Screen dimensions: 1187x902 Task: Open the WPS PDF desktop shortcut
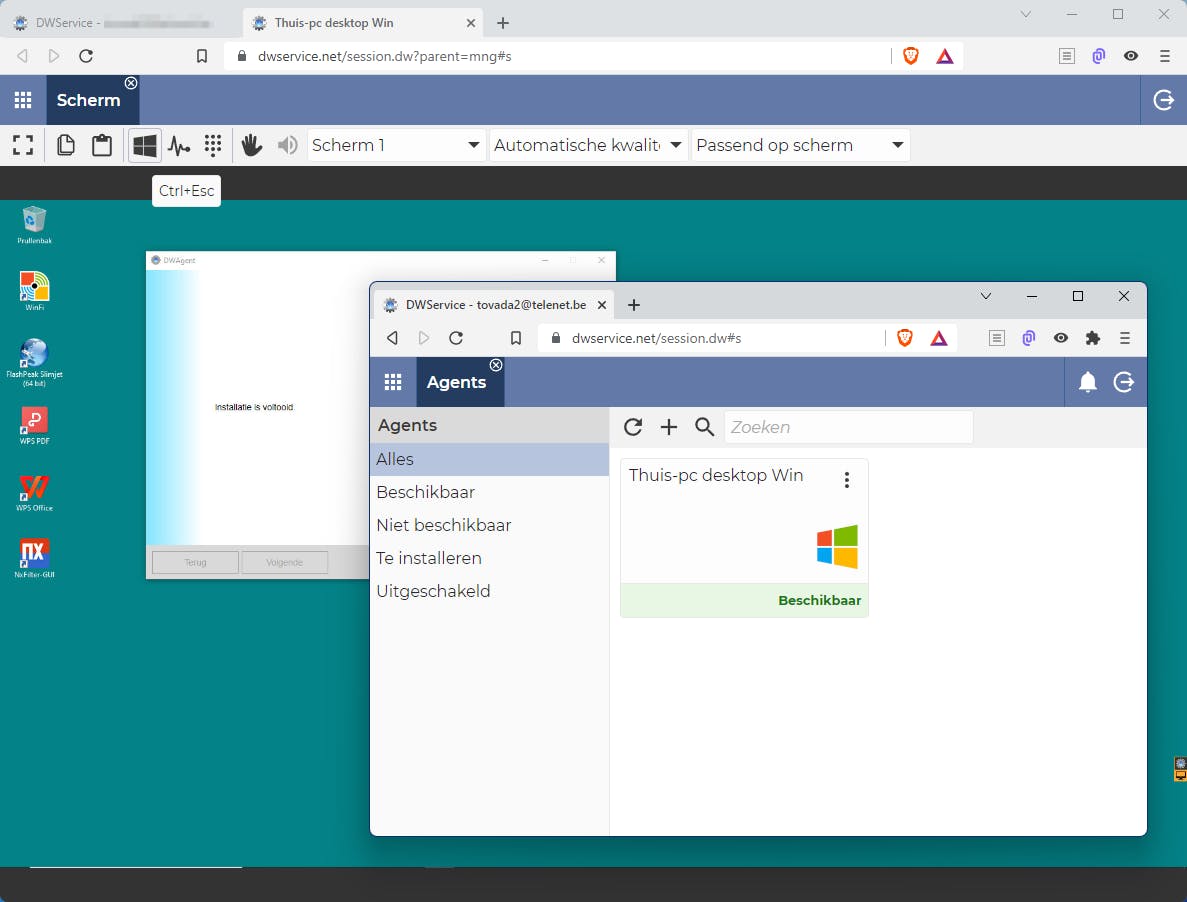[x=34, y=425]
